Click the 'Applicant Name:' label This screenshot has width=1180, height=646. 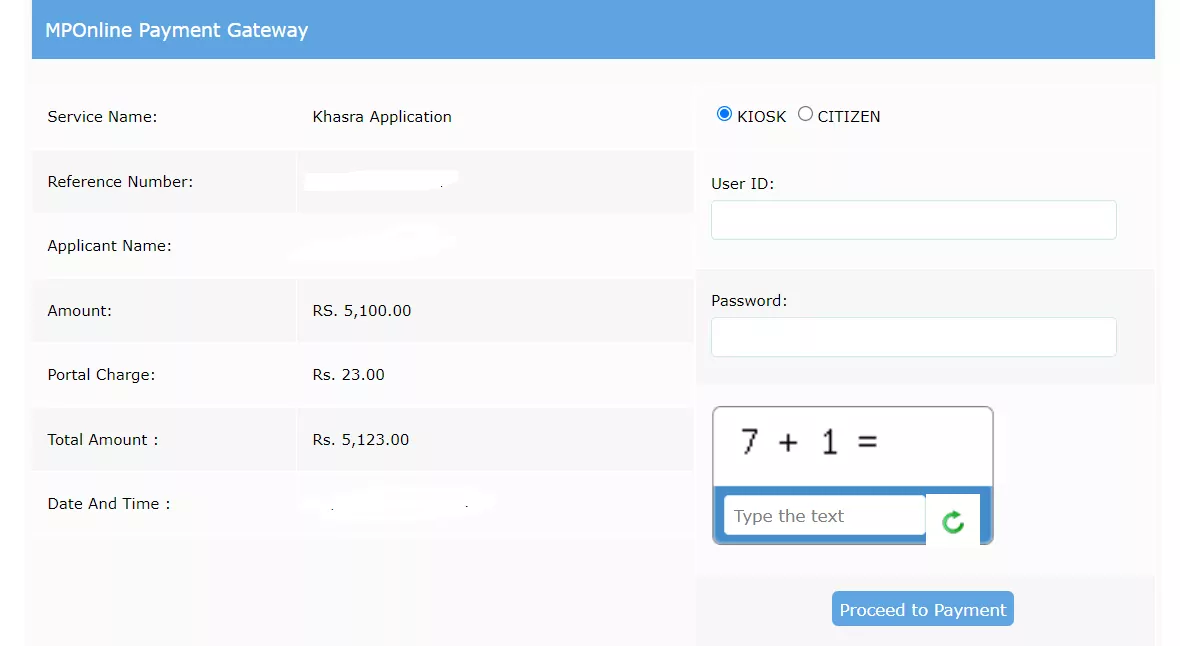click(x=110, y=246)
